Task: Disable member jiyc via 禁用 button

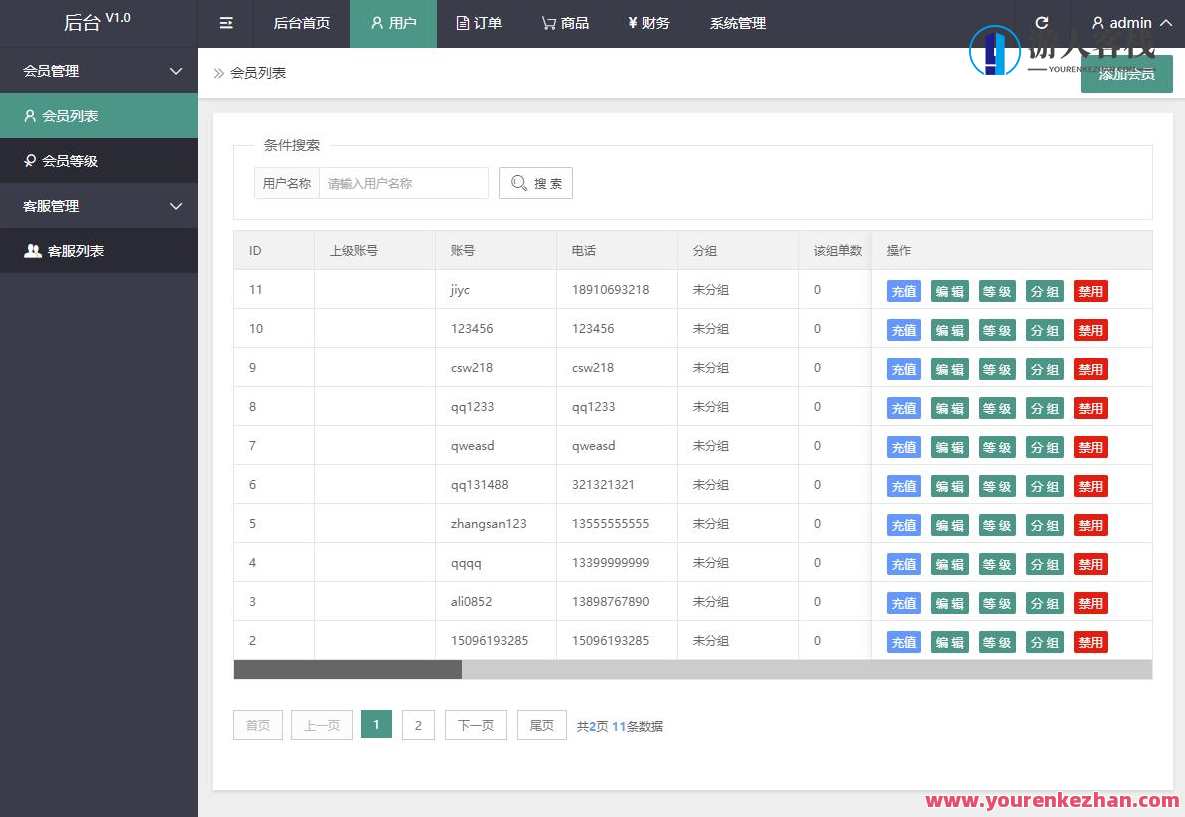Action: pos(1090,291)
